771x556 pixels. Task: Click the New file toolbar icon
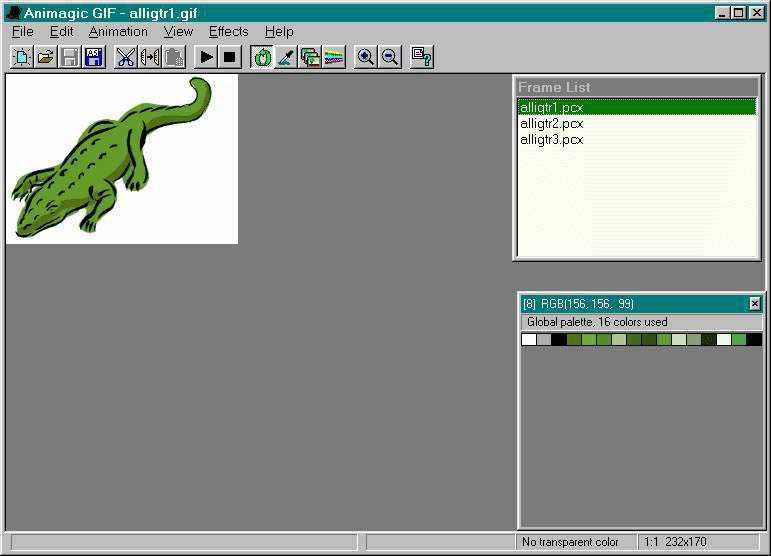(x=21, y=57)
